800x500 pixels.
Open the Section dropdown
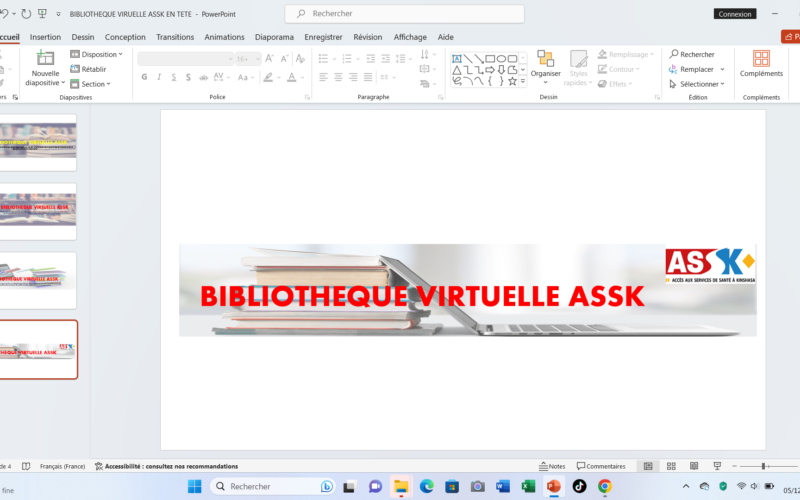tap(91, 84)
